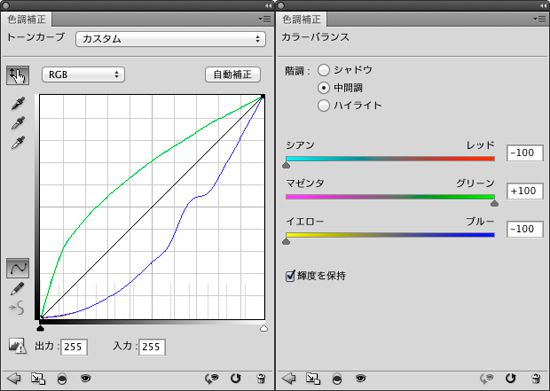Toggle layer visibility eye in Tone Curve panel

tap(86, 378)
